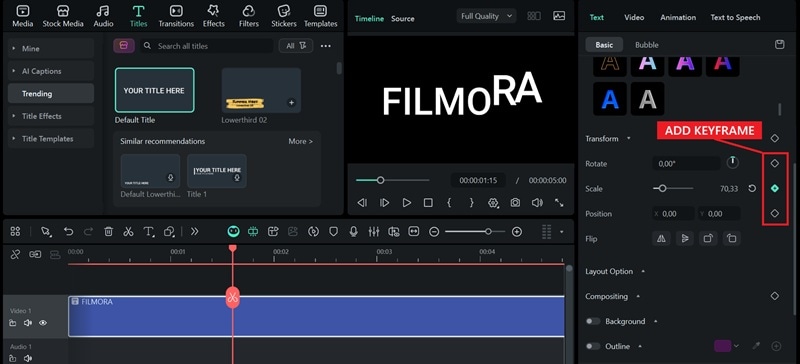Mute the Audio 1 track

[28, 358]
